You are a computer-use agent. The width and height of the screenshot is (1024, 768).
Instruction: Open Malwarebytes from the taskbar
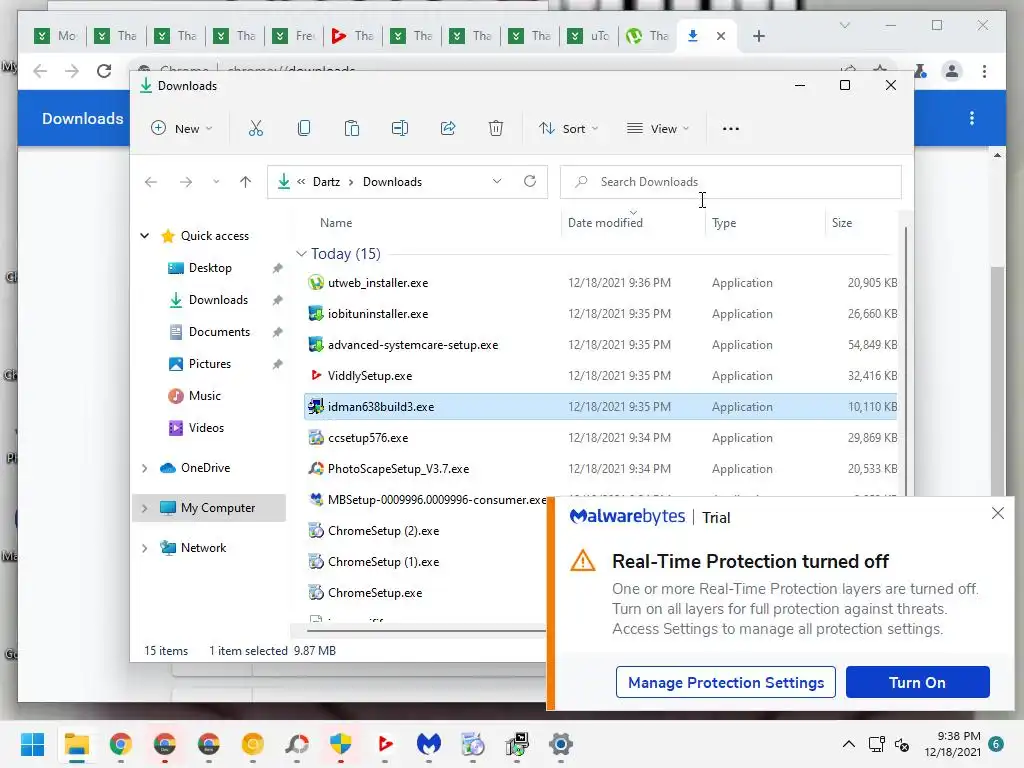click(x=428, y=744)
